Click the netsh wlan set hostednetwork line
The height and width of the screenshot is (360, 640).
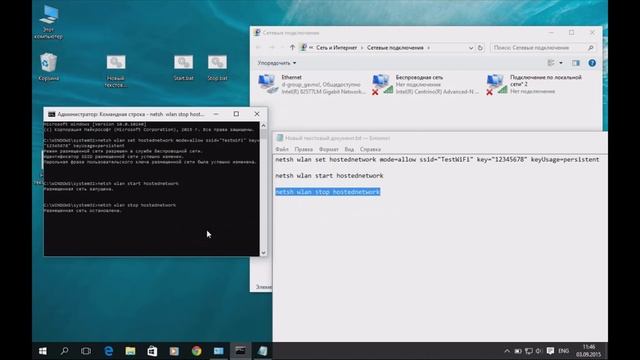click(437, 160)
